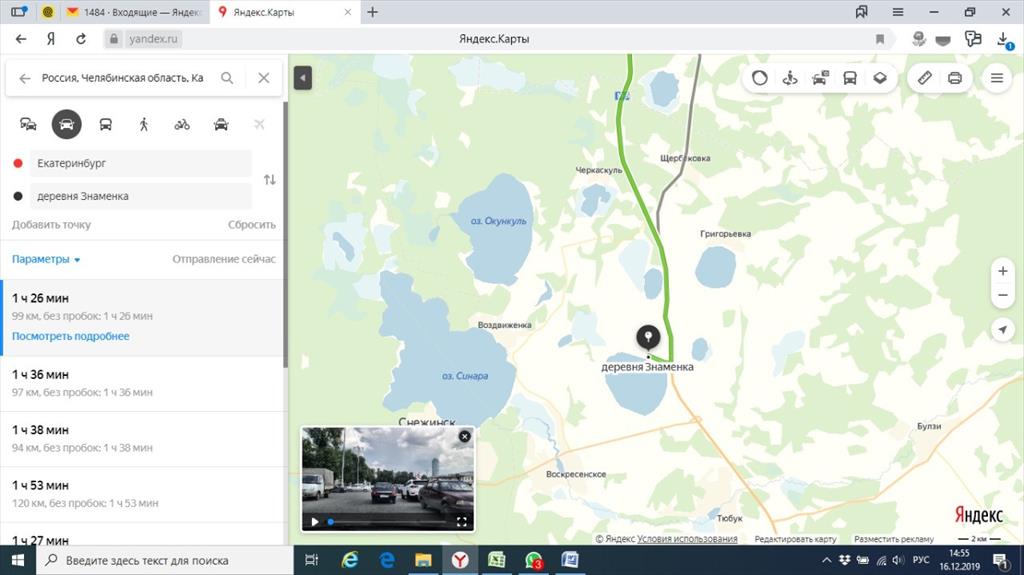Toggle the road events layer
Image resolution: width=1024 pixels, height=575 pixels.
coord(820,78)
